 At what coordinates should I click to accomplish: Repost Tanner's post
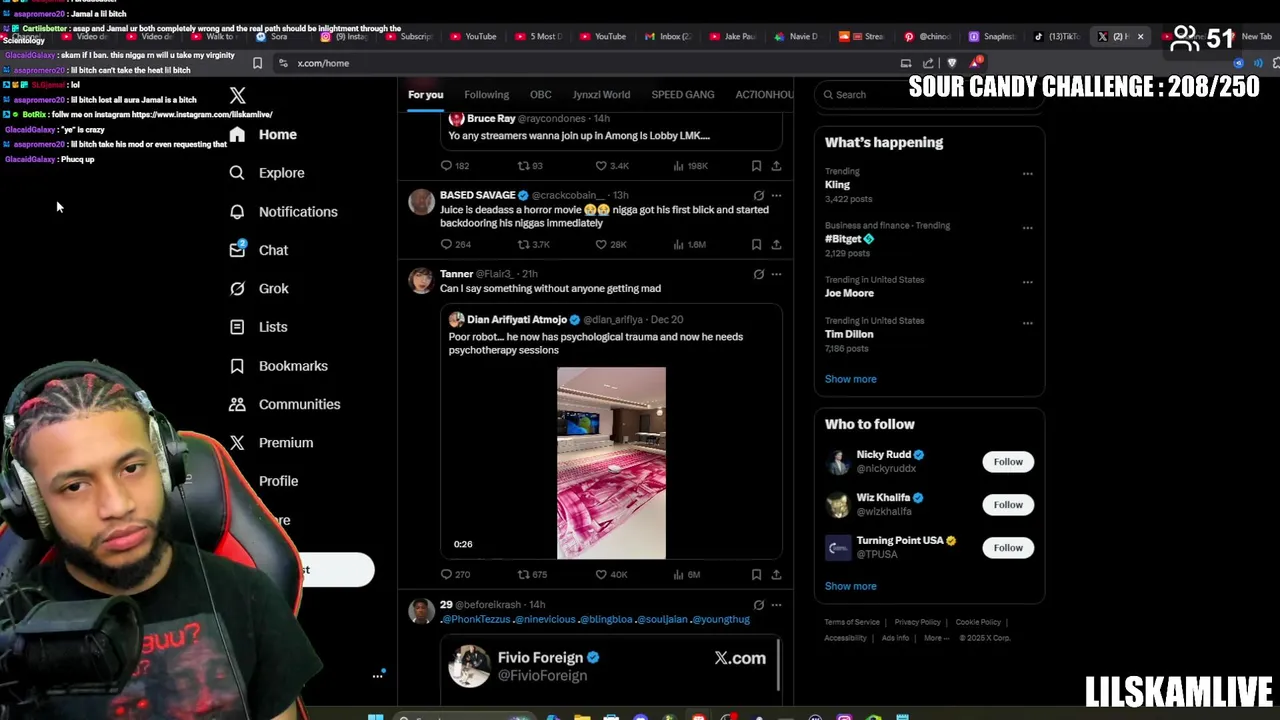pos(531,574)
